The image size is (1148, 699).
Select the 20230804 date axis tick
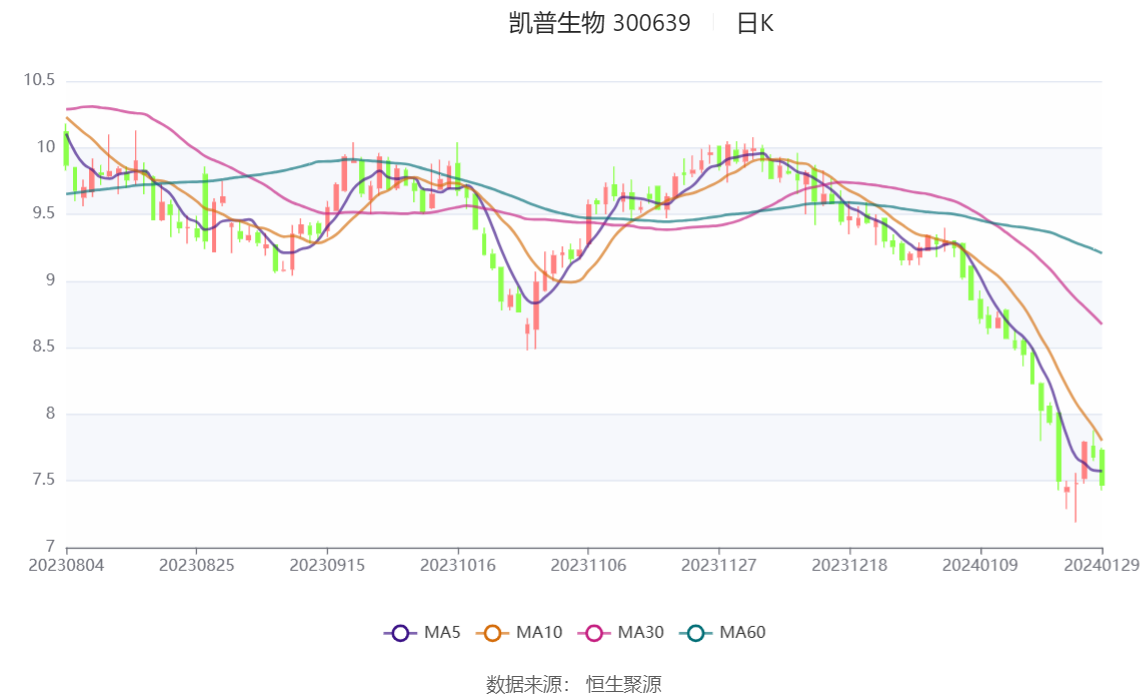(66, 566)
